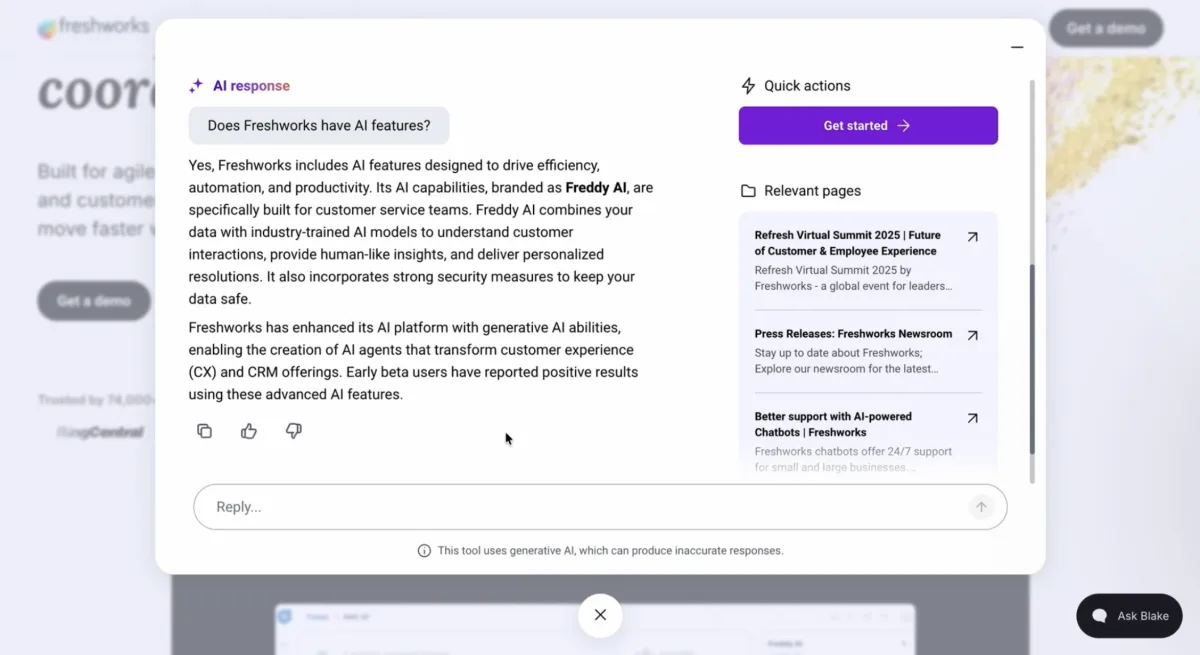The width and height of the screenshot is (1200, 655).
Task: Open Press Releases: Freshworks Newsroom title
Action: pyautogui.click(x=853, y=334)
